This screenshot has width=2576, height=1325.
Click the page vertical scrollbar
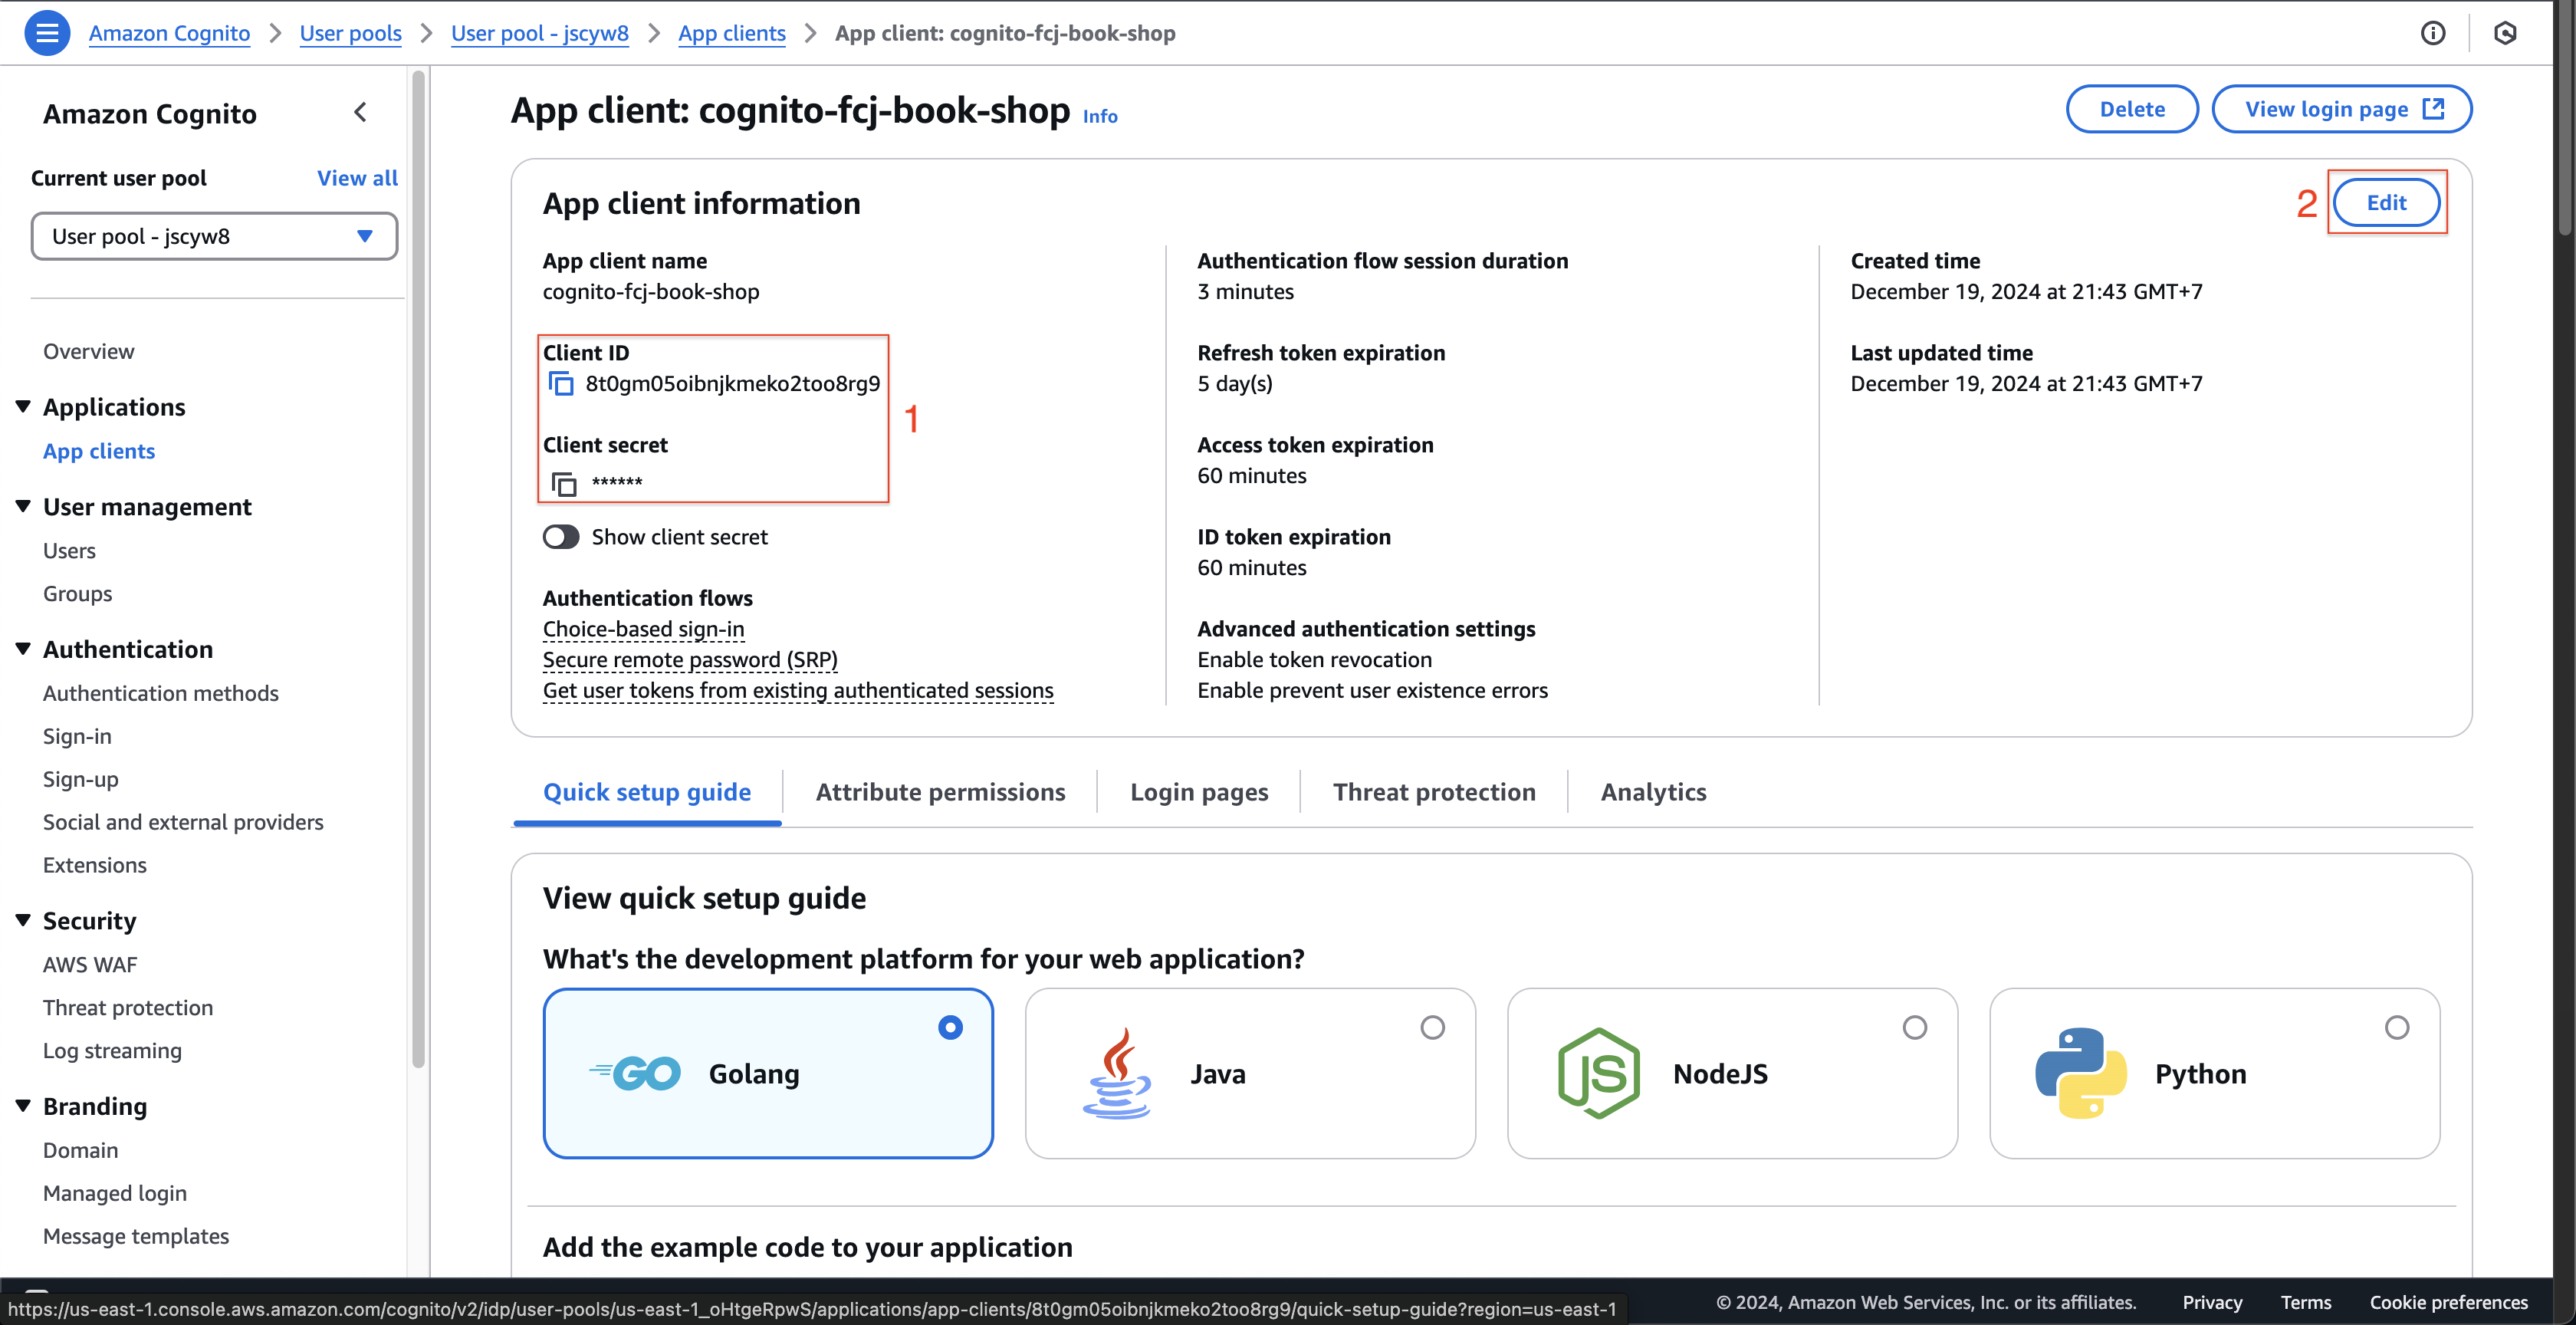pyautogui.click(x=2565, y=118)
